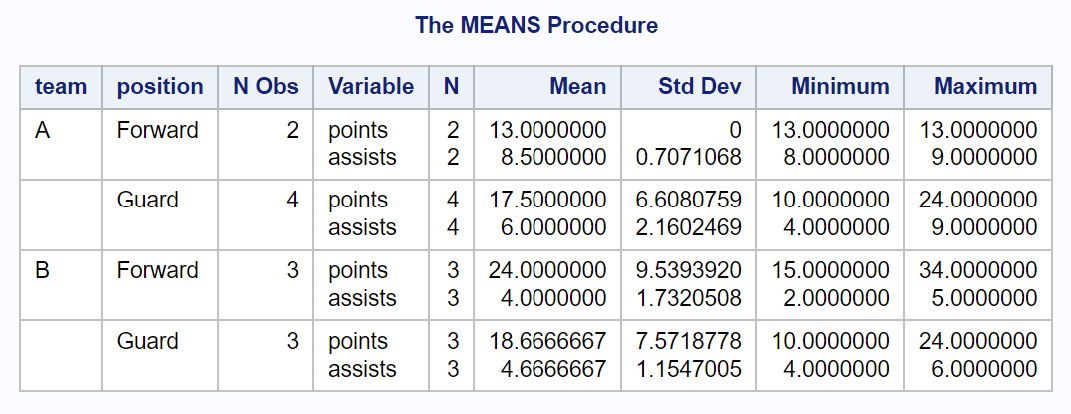The width and height of the screenshot is (1071, 414).
Task: Click the N Obs column header
Action: (266, 87)
